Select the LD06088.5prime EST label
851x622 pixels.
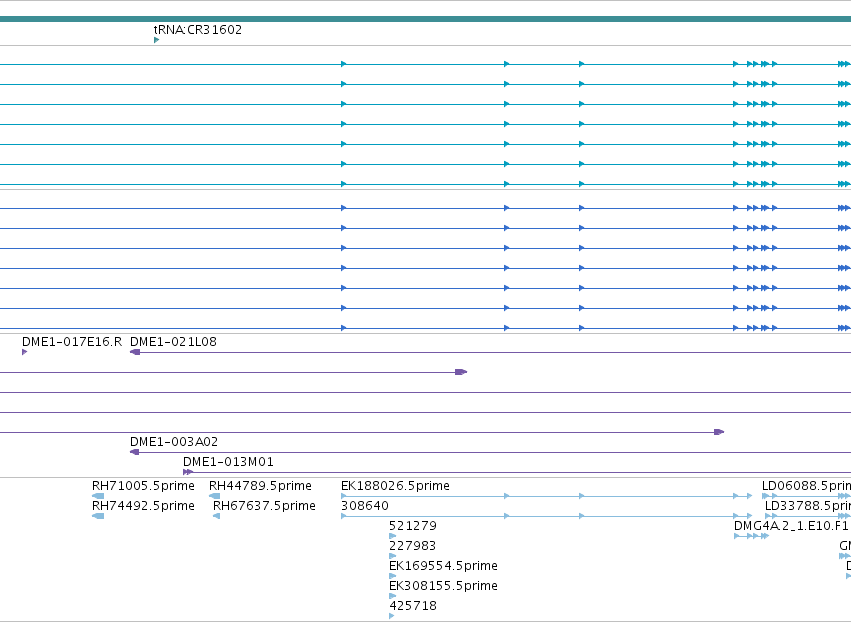pyautogui.click(x=806, y=485)
